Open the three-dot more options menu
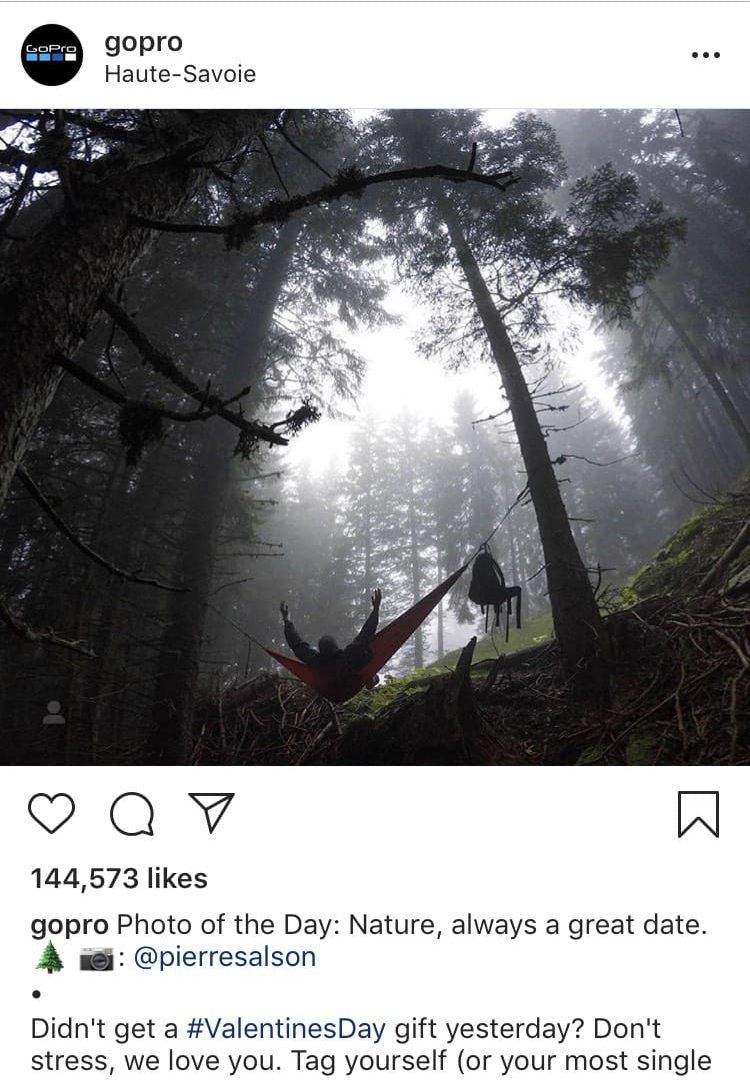Viewport: 750px width, 1080px height. [706, 55]
